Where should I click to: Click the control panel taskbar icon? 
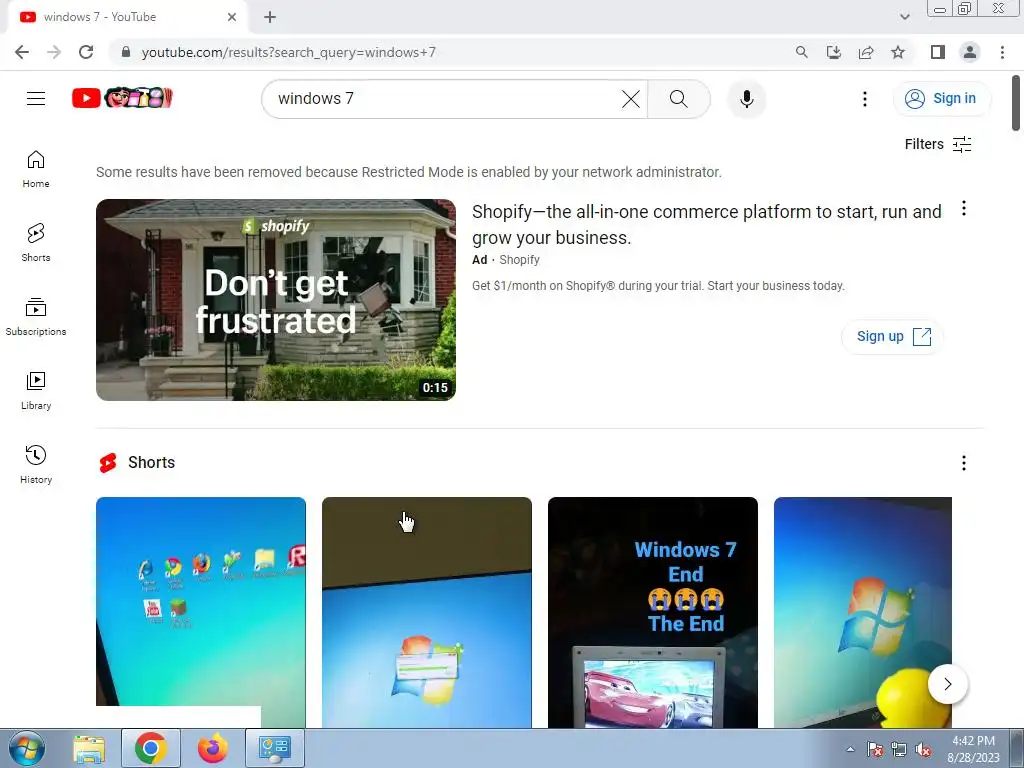click(274, 748)
